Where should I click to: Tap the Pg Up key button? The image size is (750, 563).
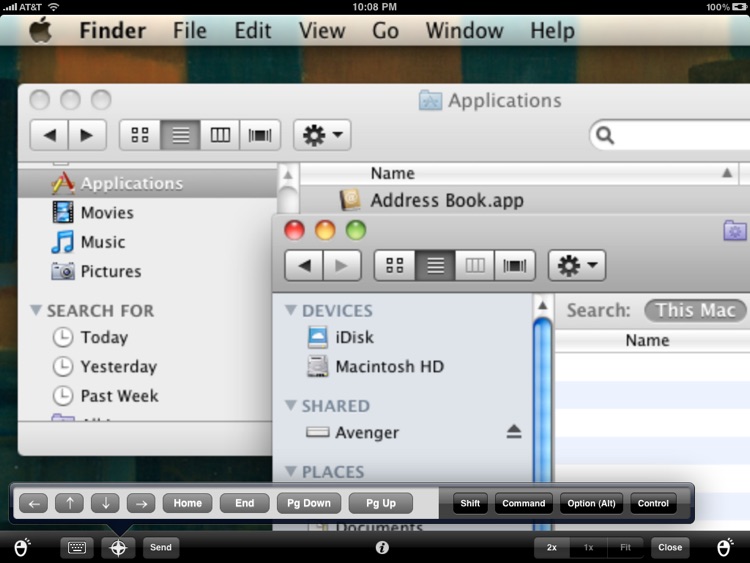381,503
